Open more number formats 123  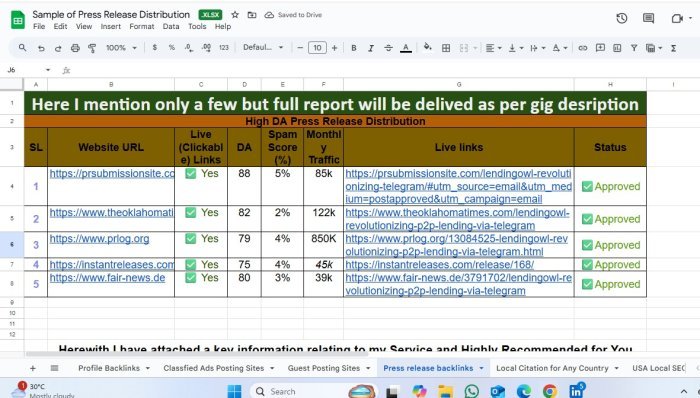tap(224, 47)
